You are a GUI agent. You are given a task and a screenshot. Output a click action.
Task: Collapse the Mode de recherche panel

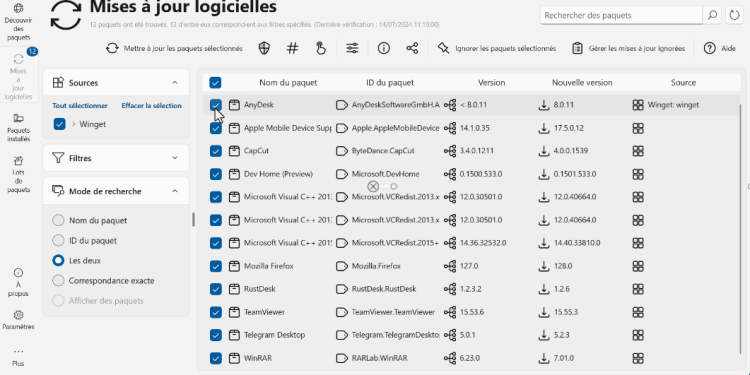(x=175, y=191)
